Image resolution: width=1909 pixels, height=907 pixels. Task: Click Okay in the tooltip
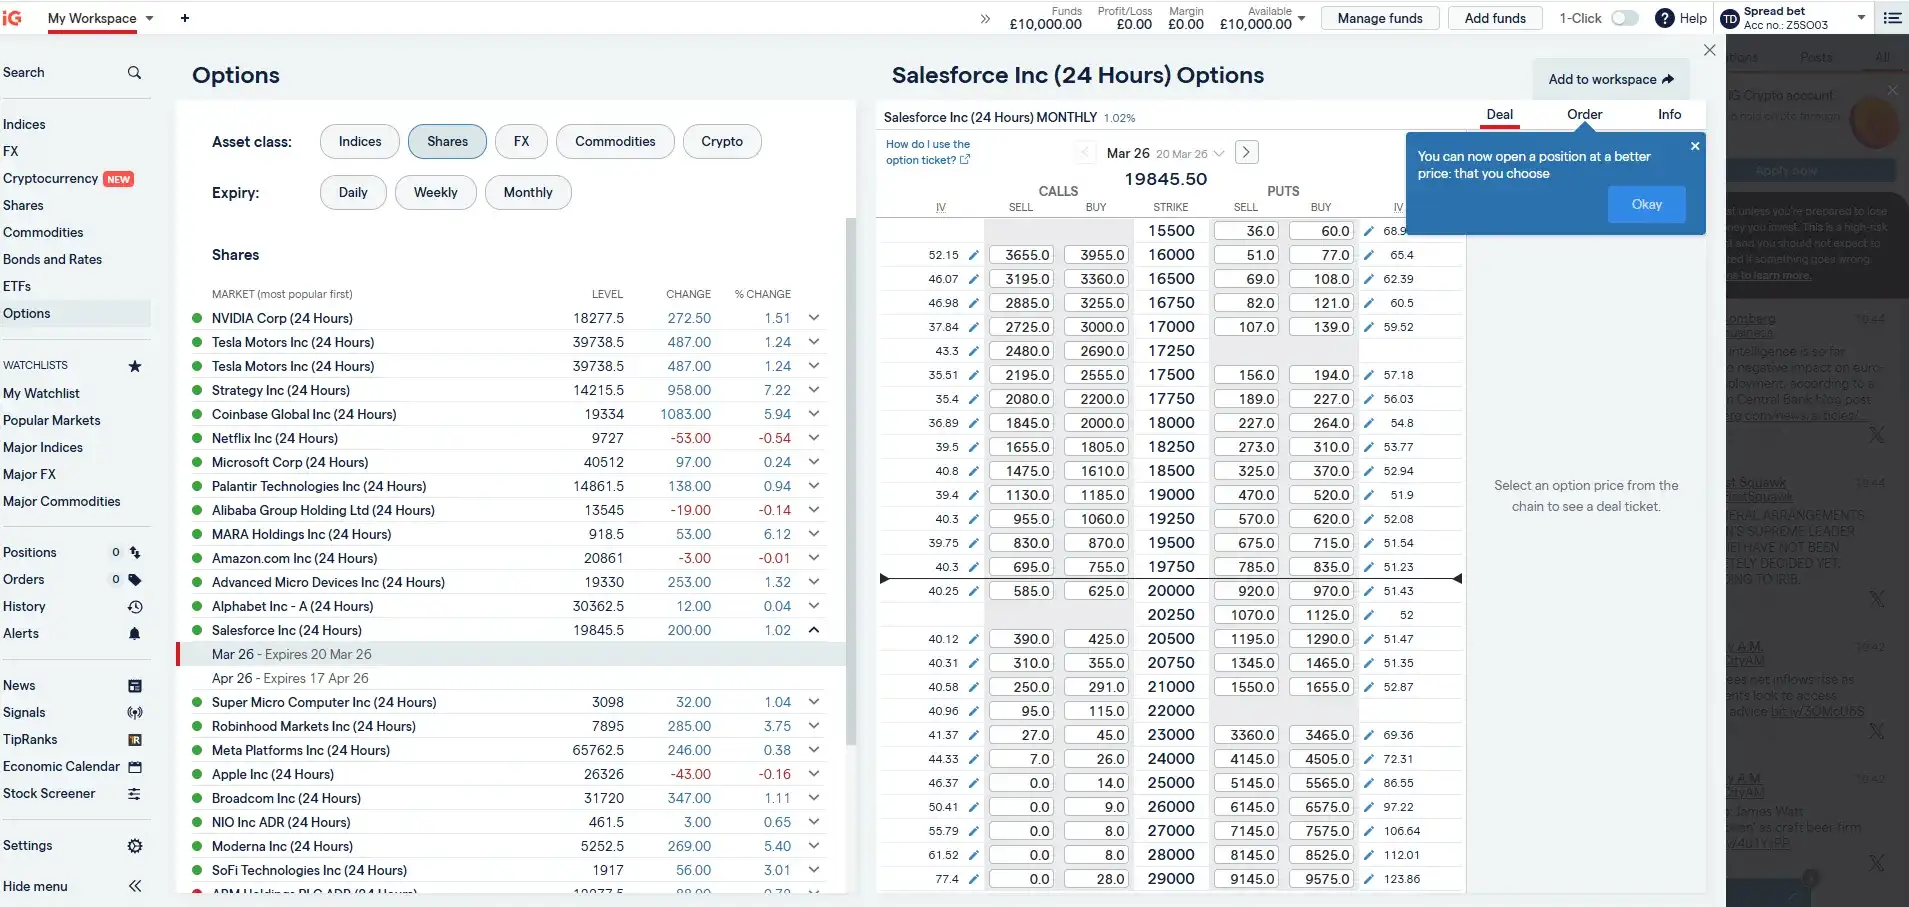[x=1646, y=205]
